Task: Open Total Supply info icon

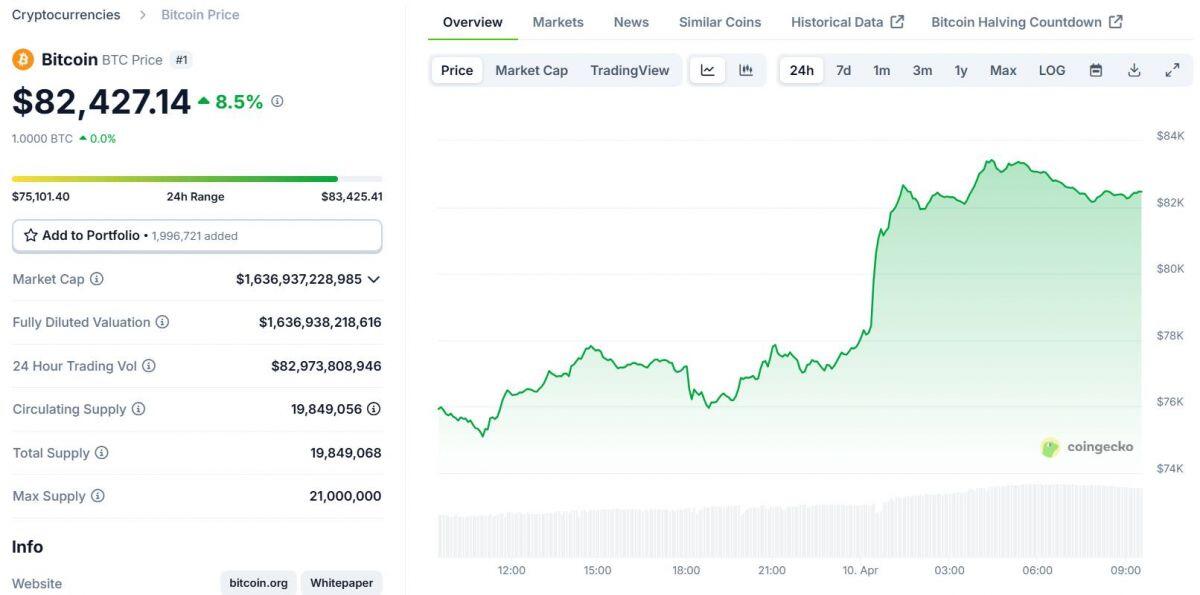Action: coord(101,453)
